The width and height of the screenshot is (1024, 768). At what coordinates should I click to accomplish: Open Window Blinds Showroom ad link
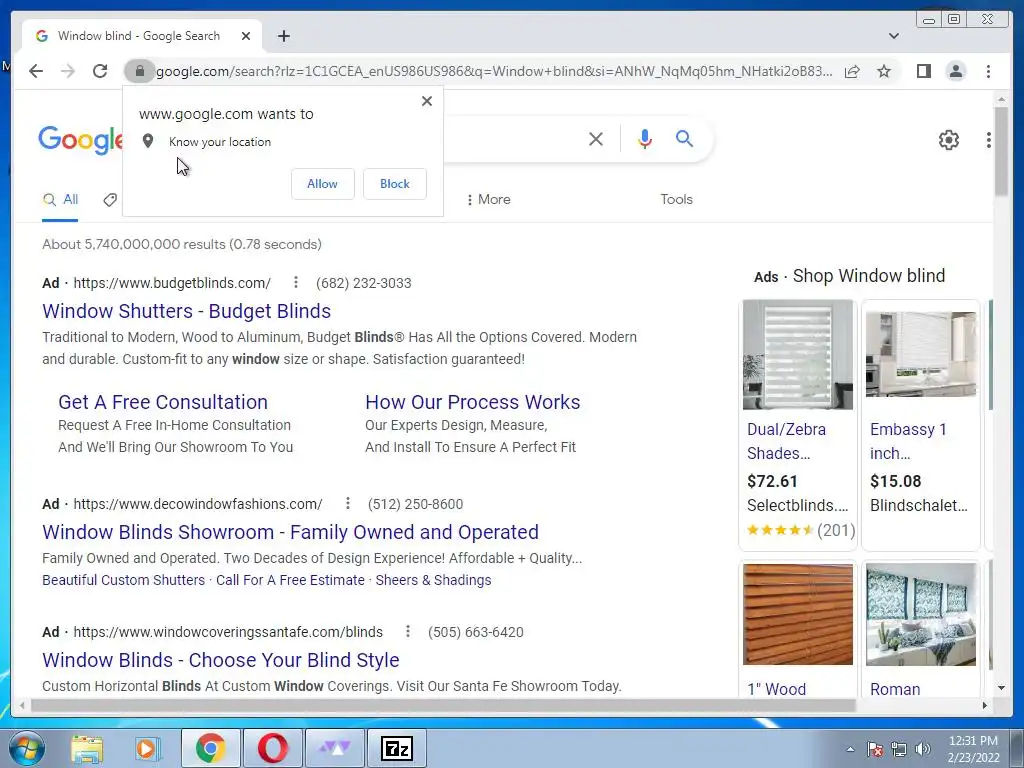pos(290,532)
